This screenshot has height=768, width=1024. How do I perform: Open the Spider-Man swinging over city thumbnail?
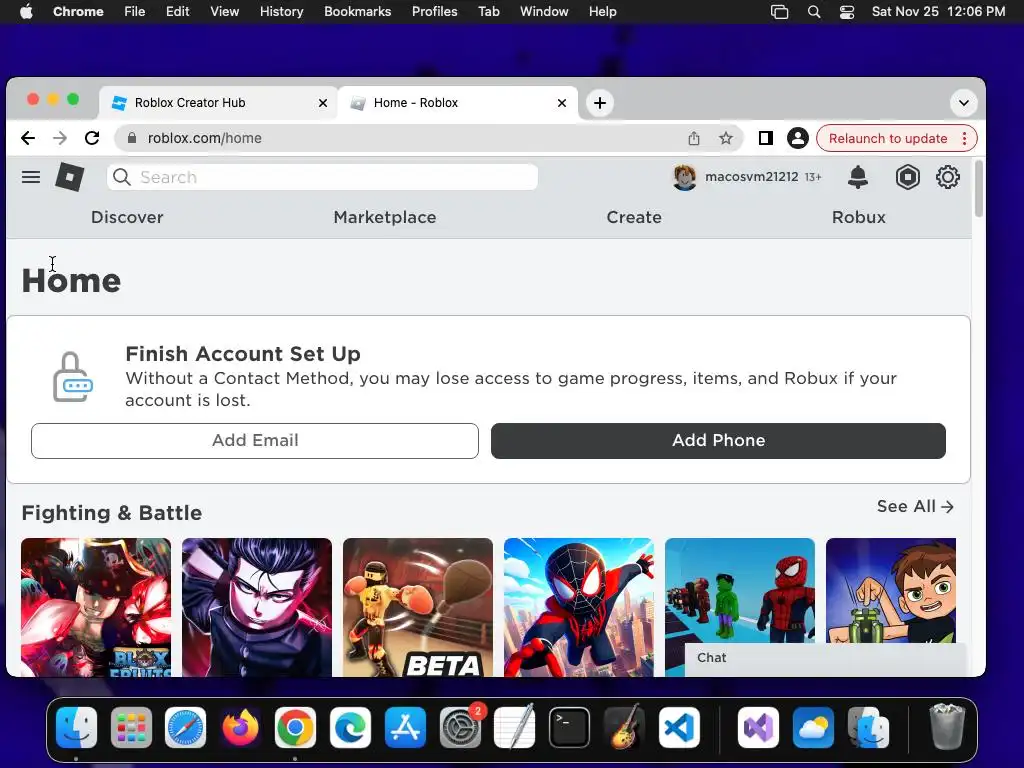coord(579,607)
